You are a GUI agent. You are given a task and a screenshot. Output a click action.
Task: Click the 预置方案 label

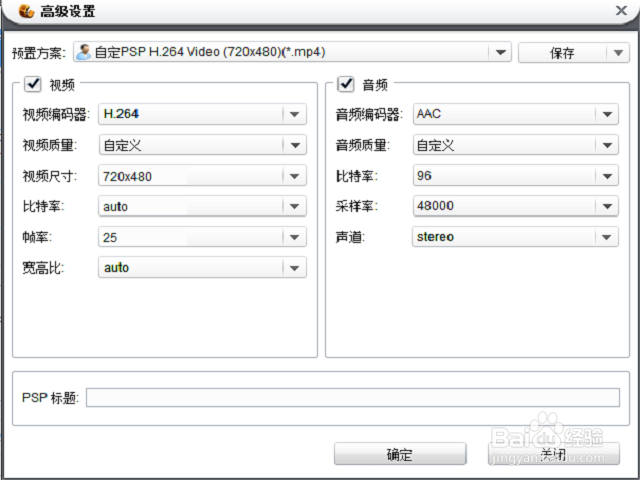(x=39, y=53)
